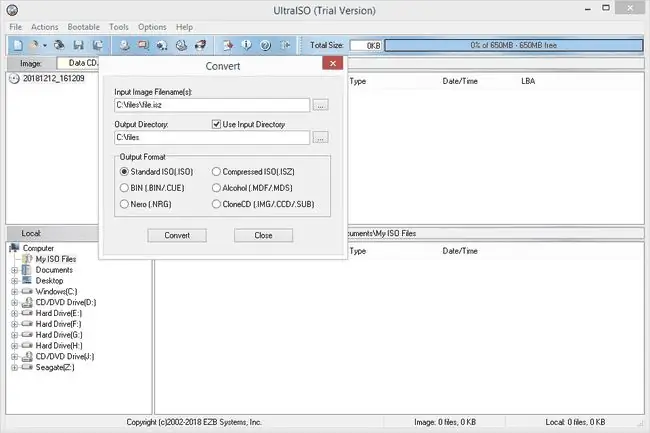Toggle the Use Input Directory checkbox
The height and width of the screenshot is (433, 650).
[216, 124]
